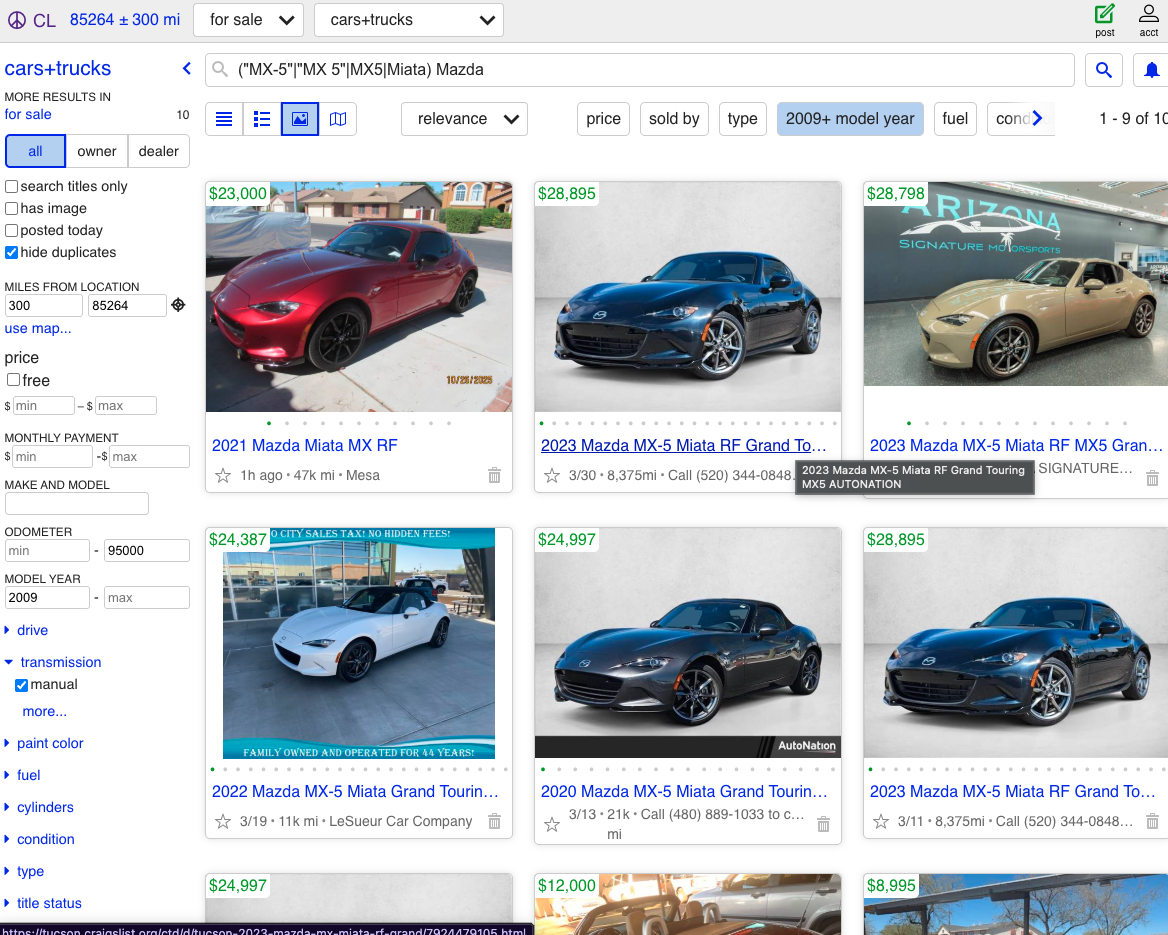Switch to map view icon

click(338, 119)
